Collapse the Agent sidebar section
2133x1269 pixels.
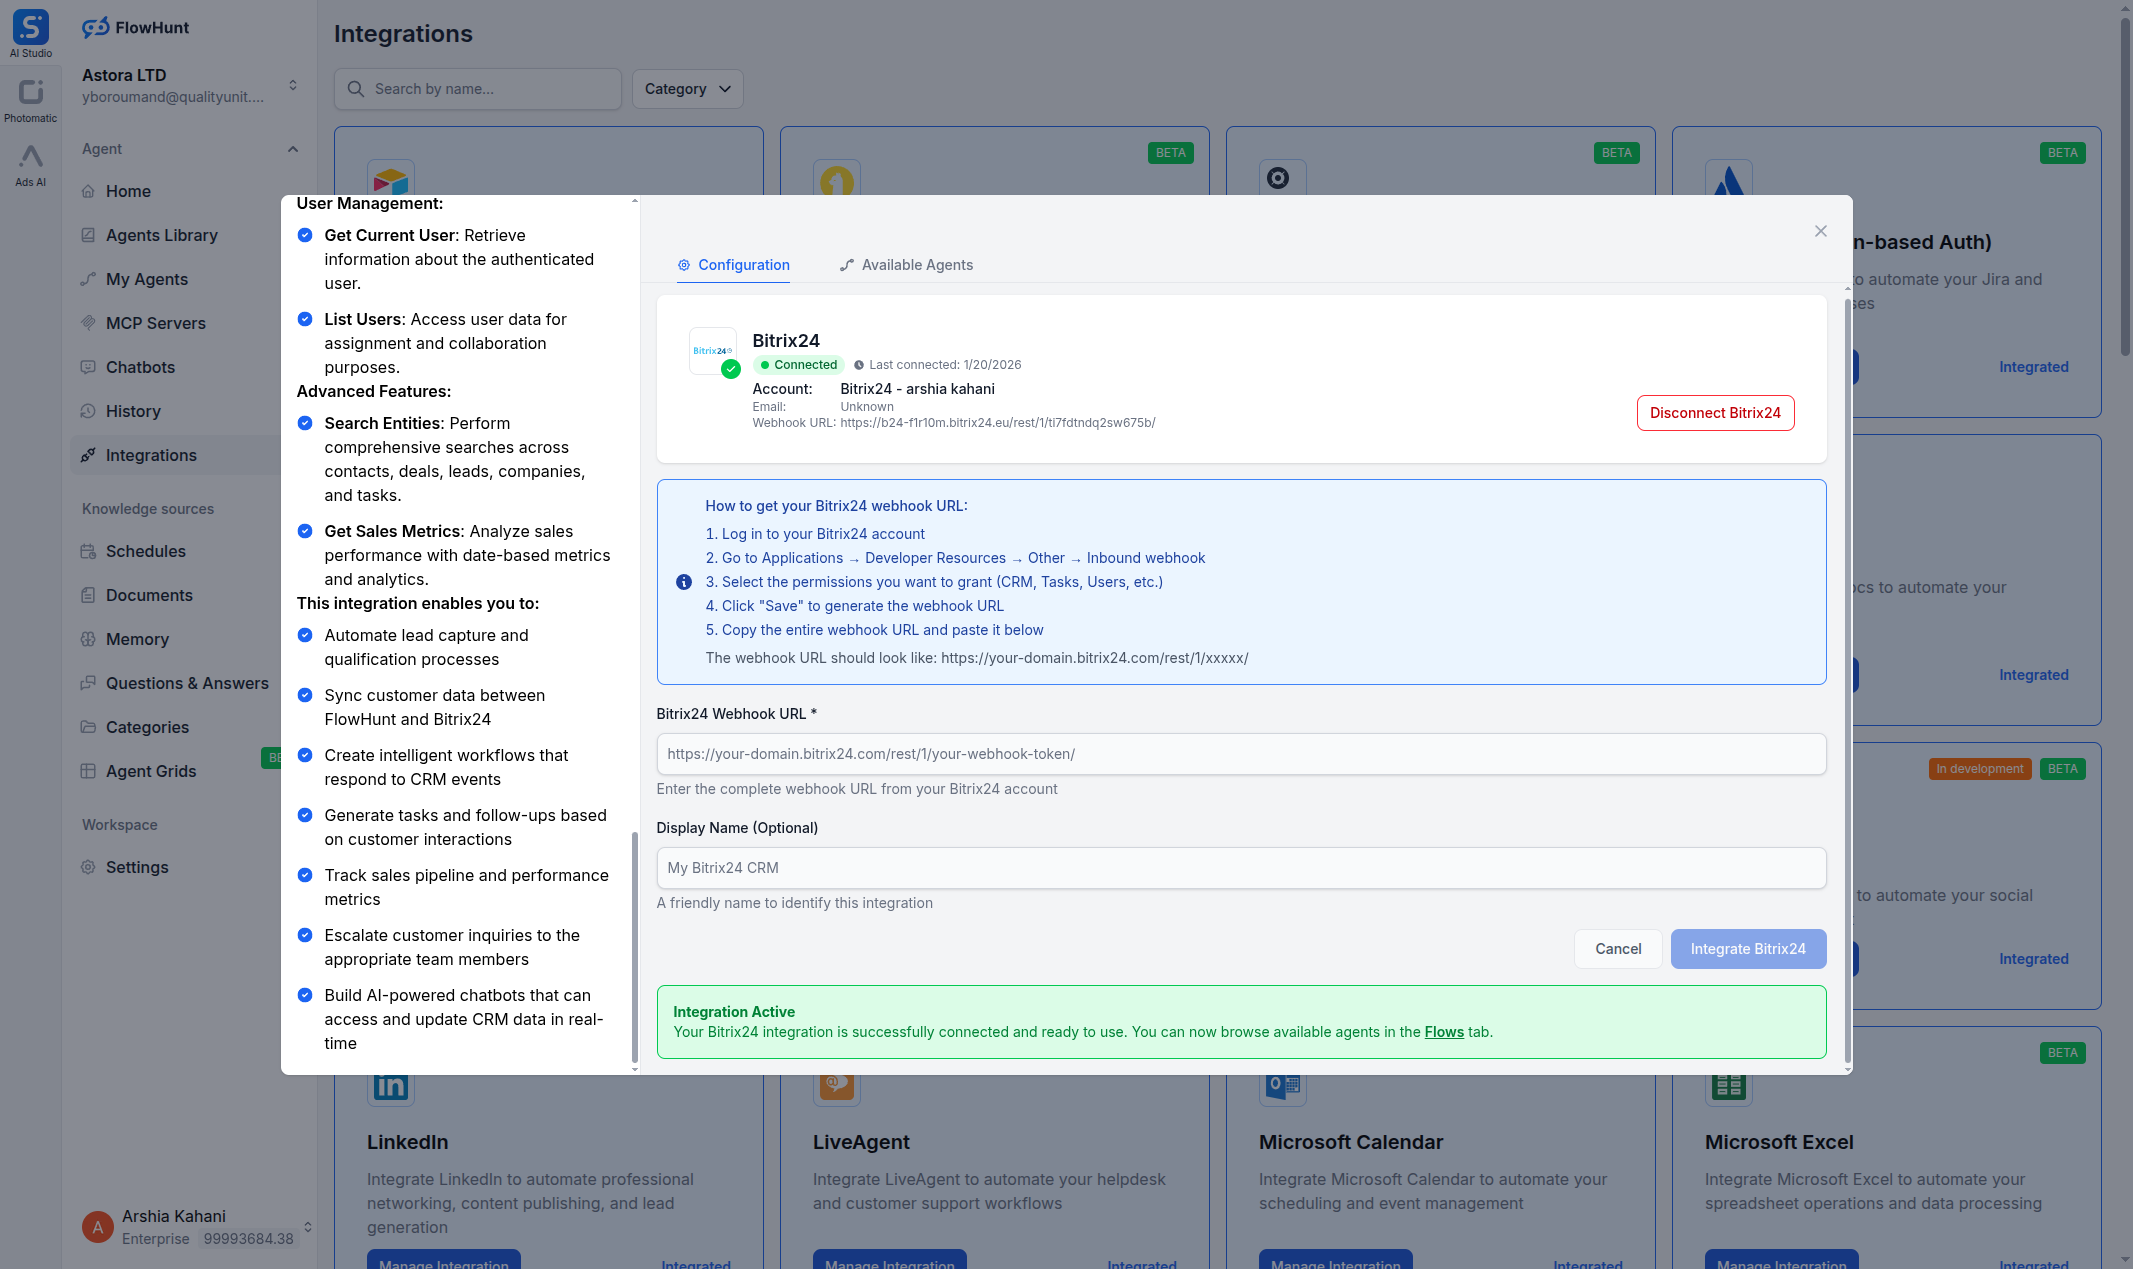(x=292, y=148)
